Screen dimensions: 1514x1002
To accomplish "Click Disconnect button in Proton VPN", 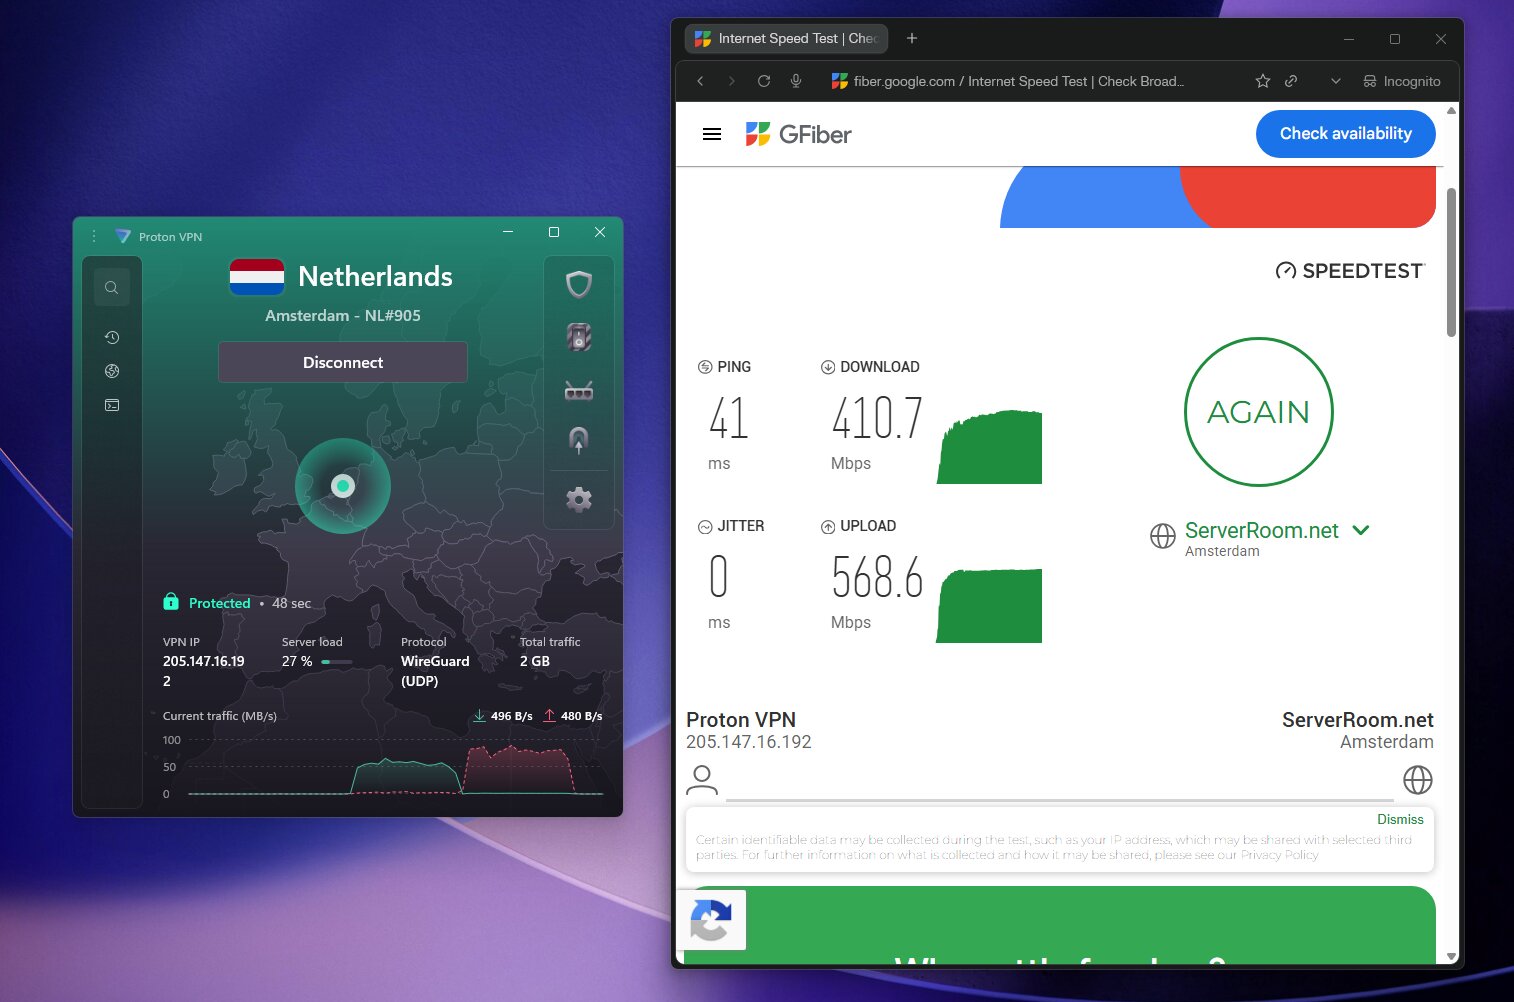I will (x=343, y=362).
